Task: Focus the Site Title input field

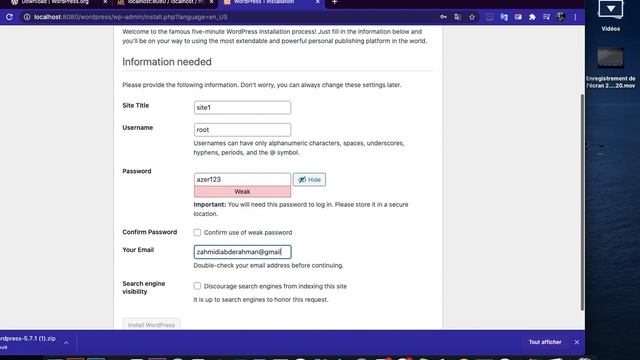Action: click(242, 107)
